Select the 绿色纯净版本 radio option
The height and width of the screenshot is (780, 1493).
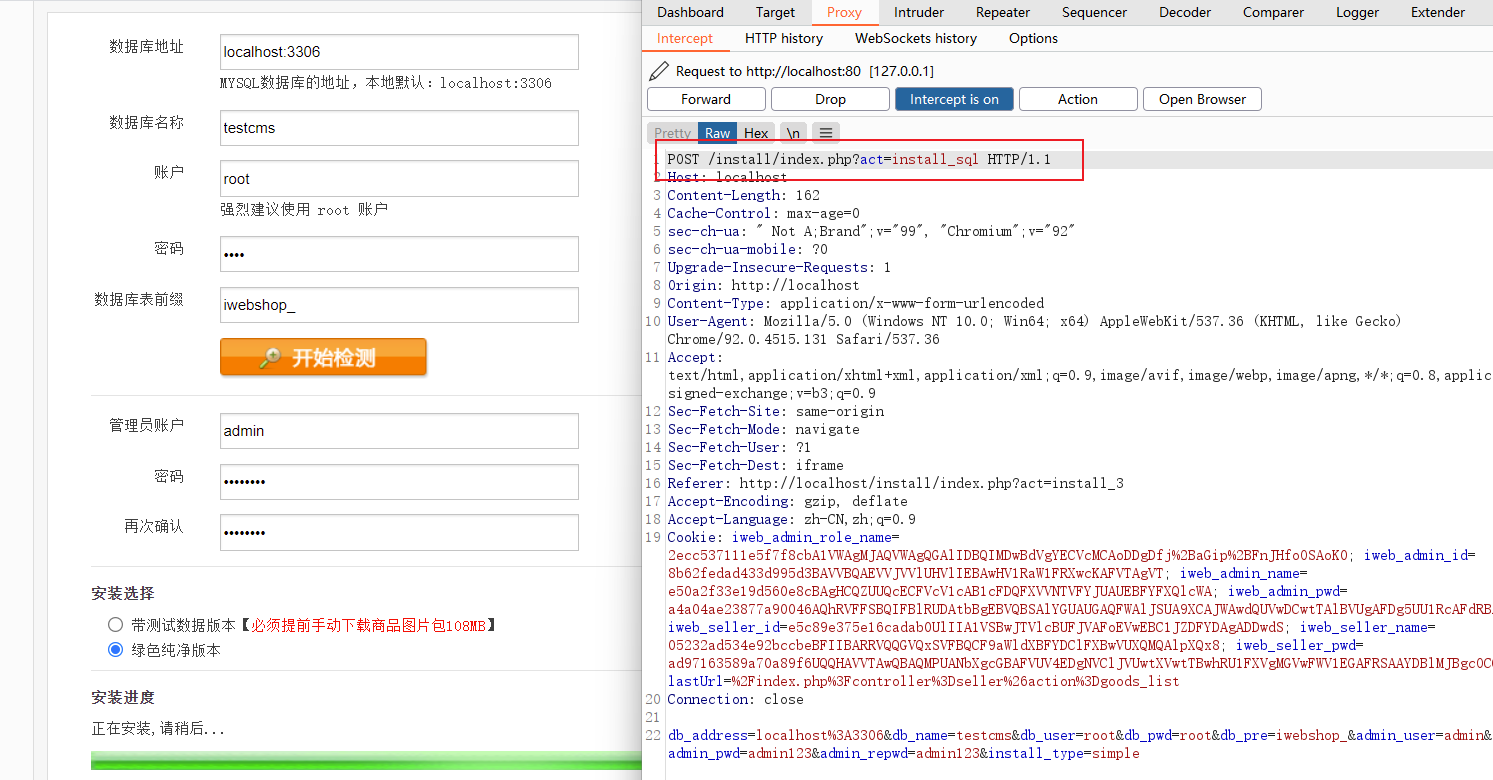pyautogui.click(x=115, y=650)
